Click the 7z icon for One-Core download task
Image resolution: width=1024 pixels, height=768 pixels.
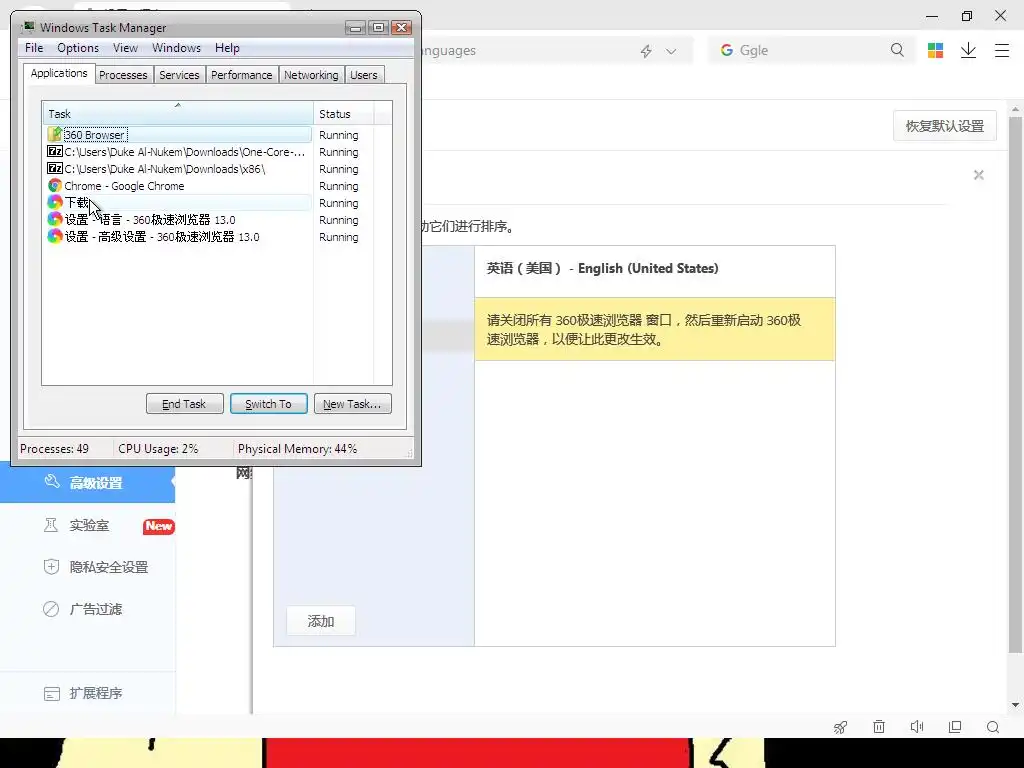(x=55, y=152)
